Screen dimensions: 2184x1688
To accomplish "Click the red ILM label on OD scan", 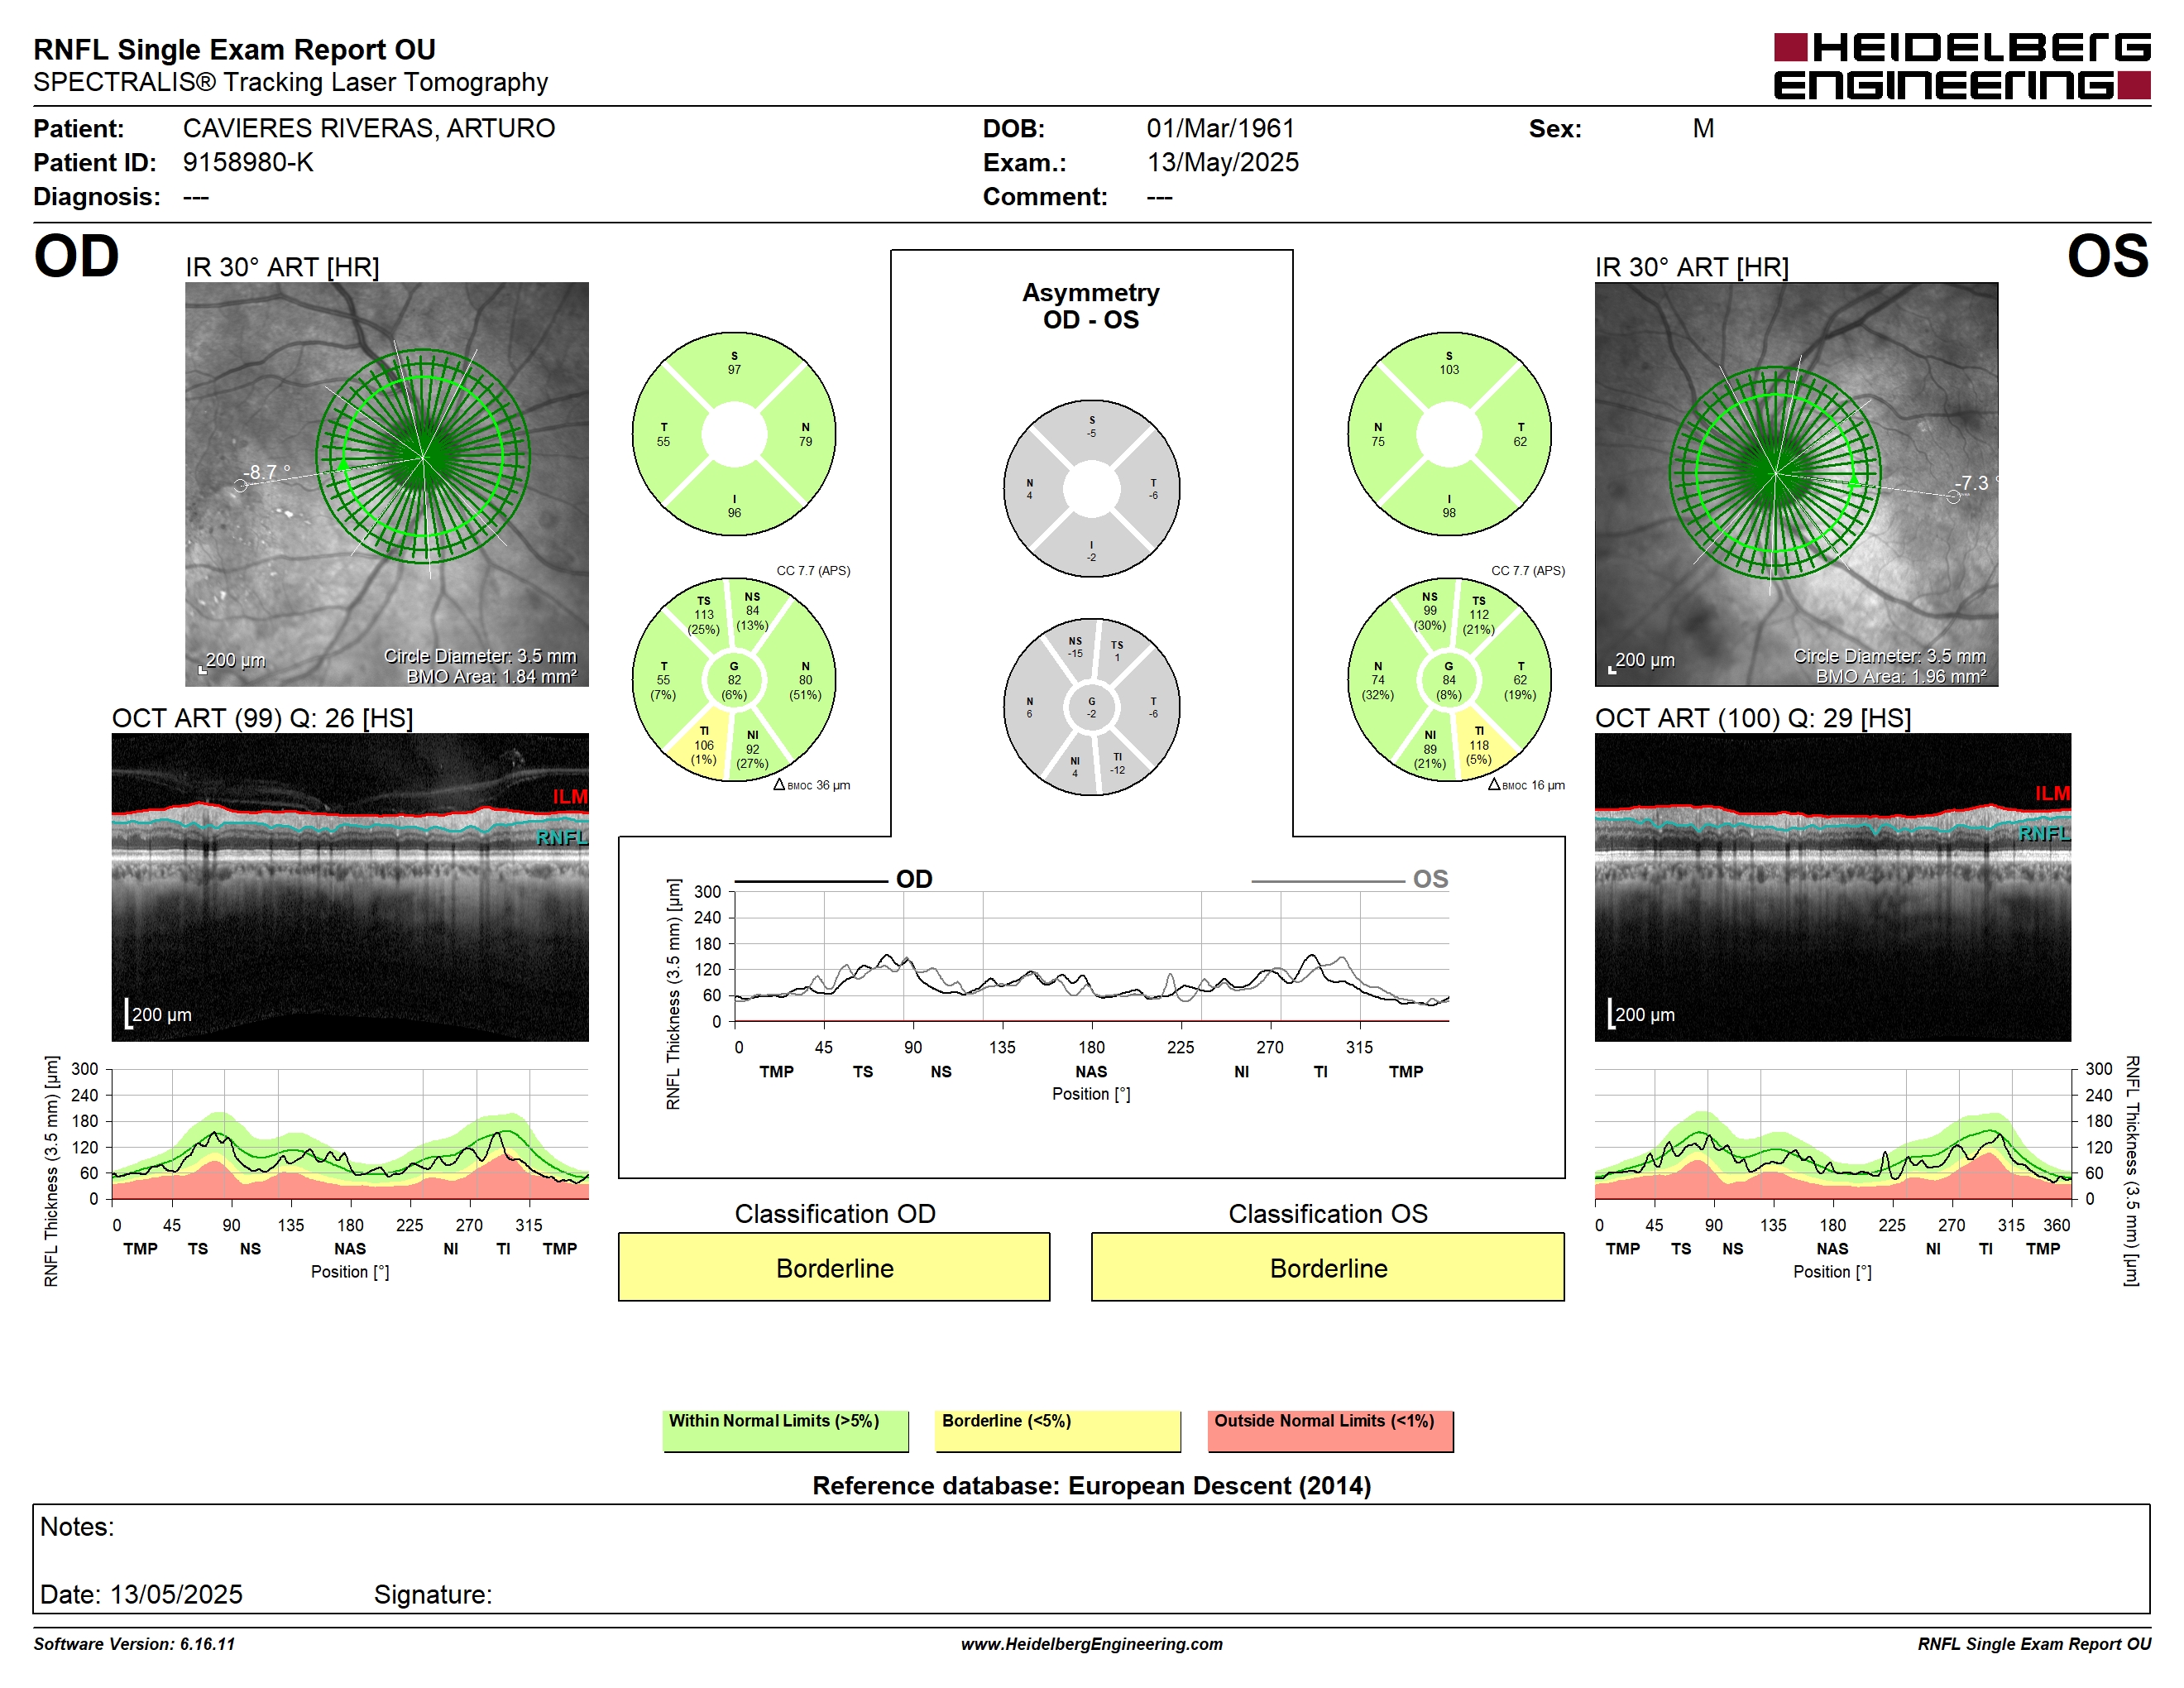I will pos(570,796).
